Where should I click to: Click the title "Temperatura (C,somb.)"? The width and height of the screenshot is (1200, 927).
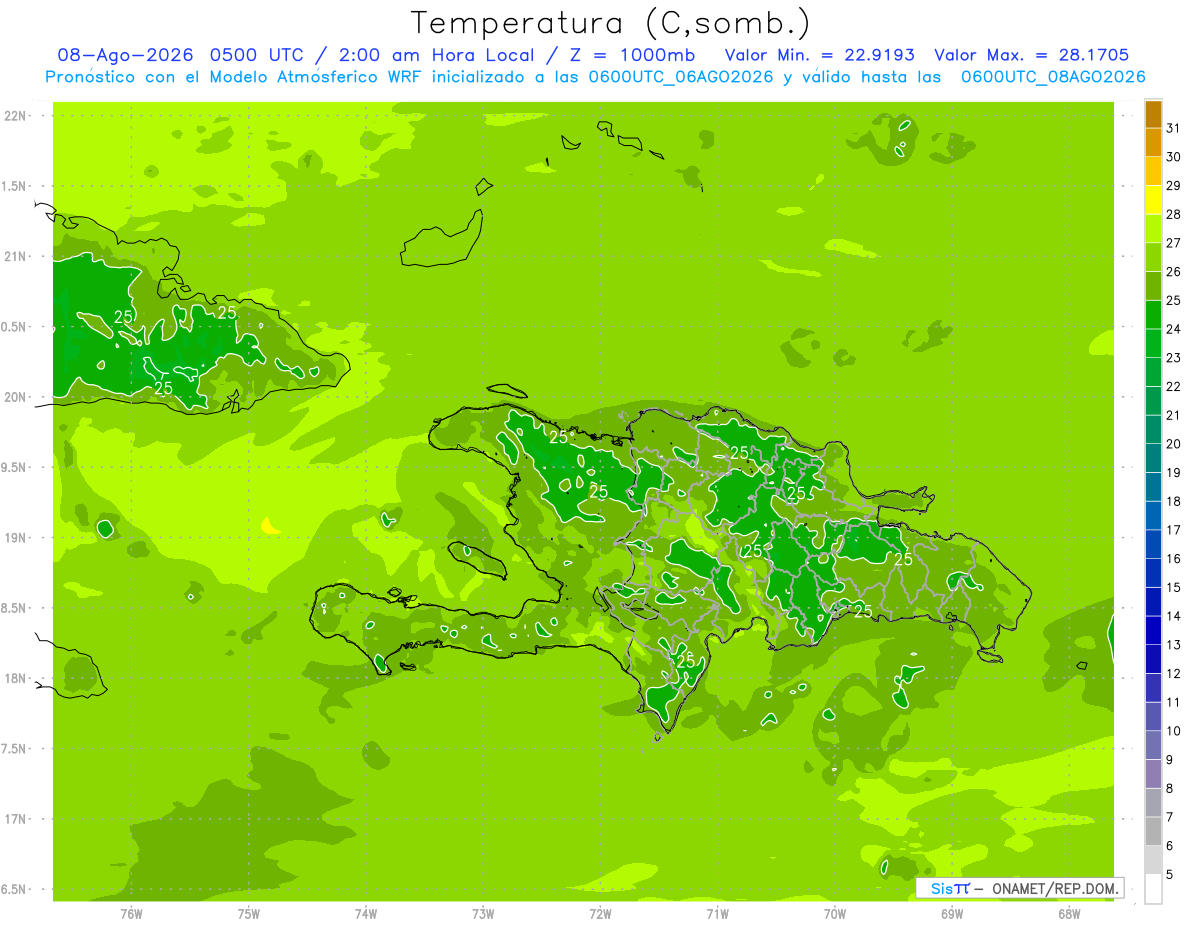(x=611, y=23)
